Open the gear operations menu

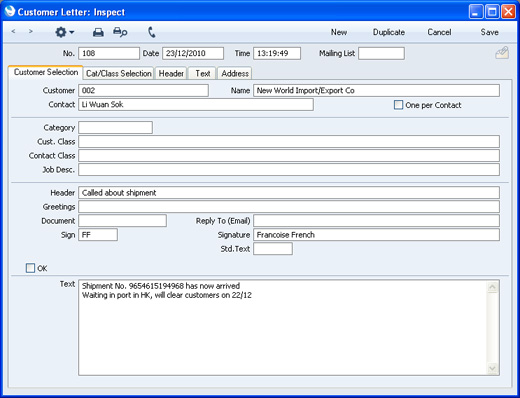64,32
